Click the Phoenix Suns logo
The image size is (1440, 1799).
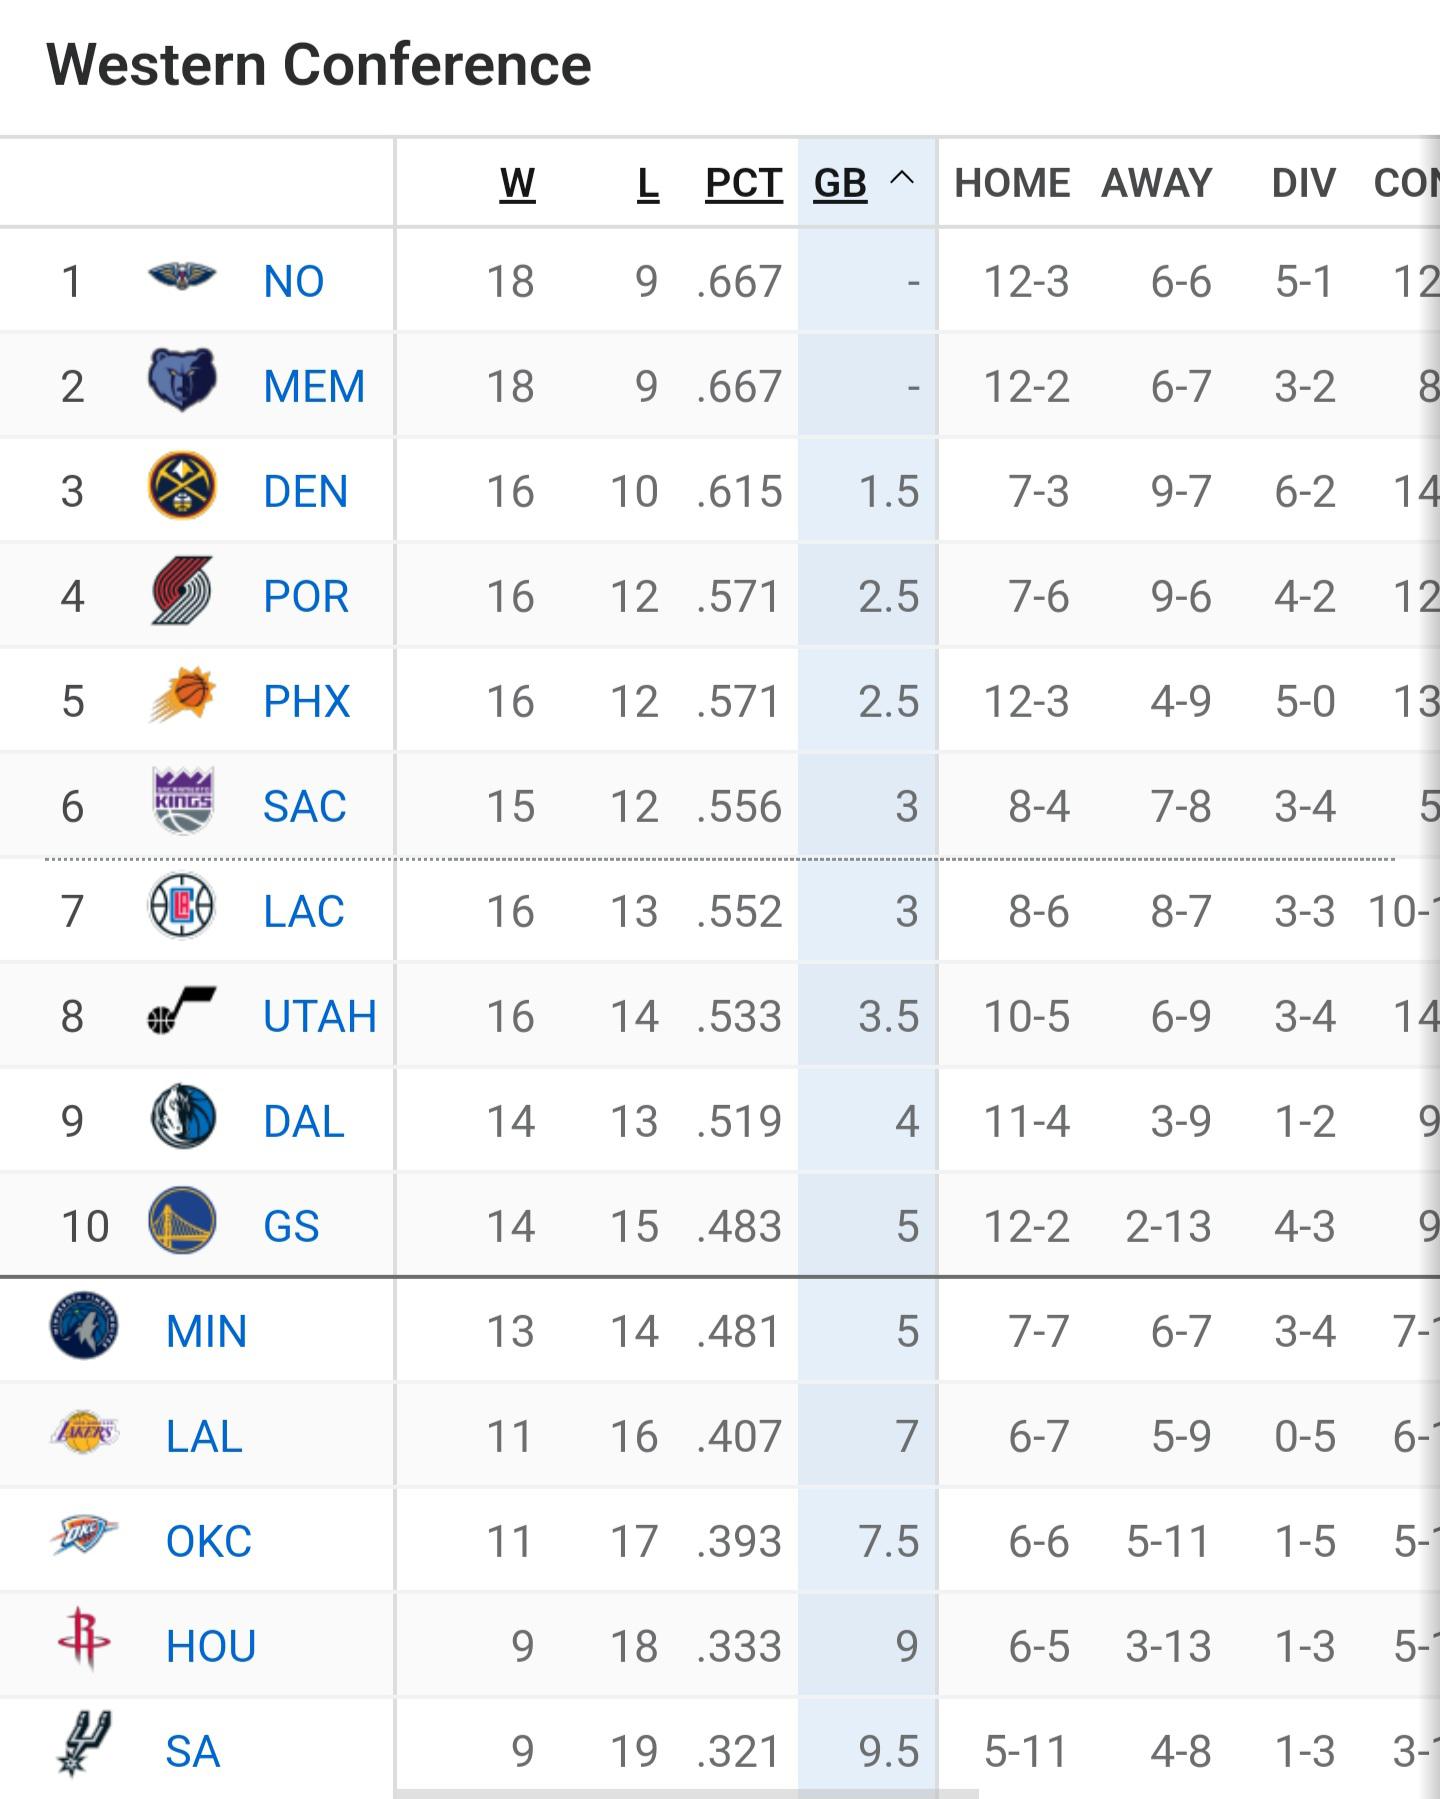182,696
